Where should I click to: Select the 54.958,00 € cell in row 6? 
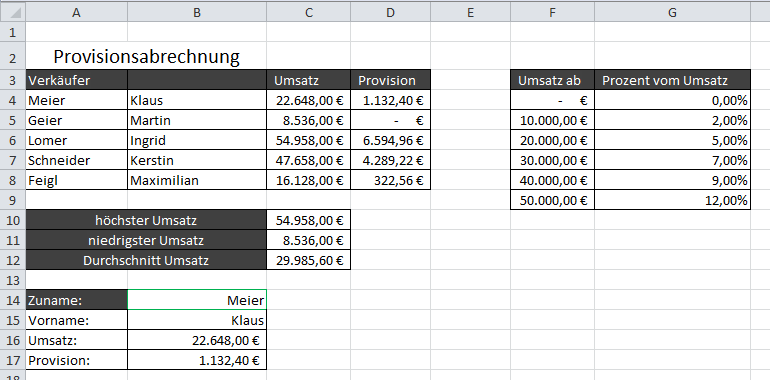click(x=308, y=140)
